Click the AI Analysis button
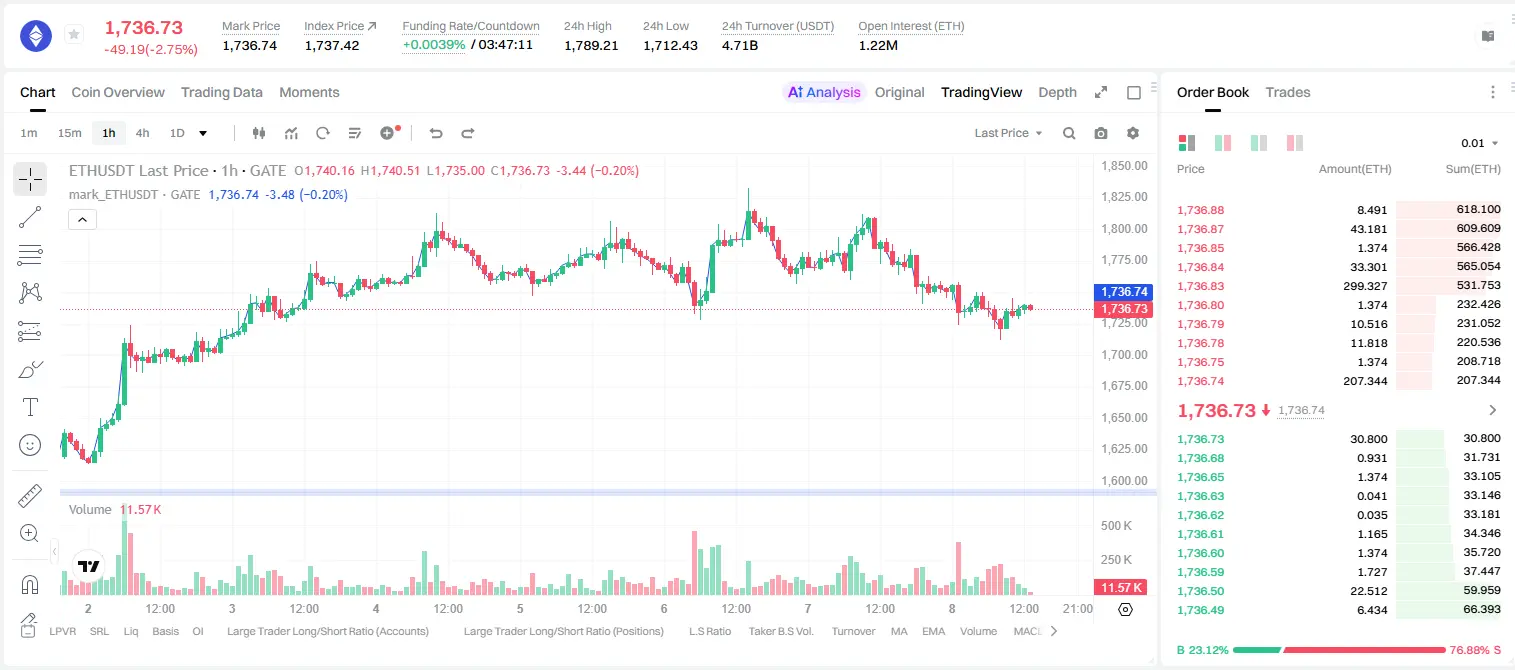 coord(823,92)
